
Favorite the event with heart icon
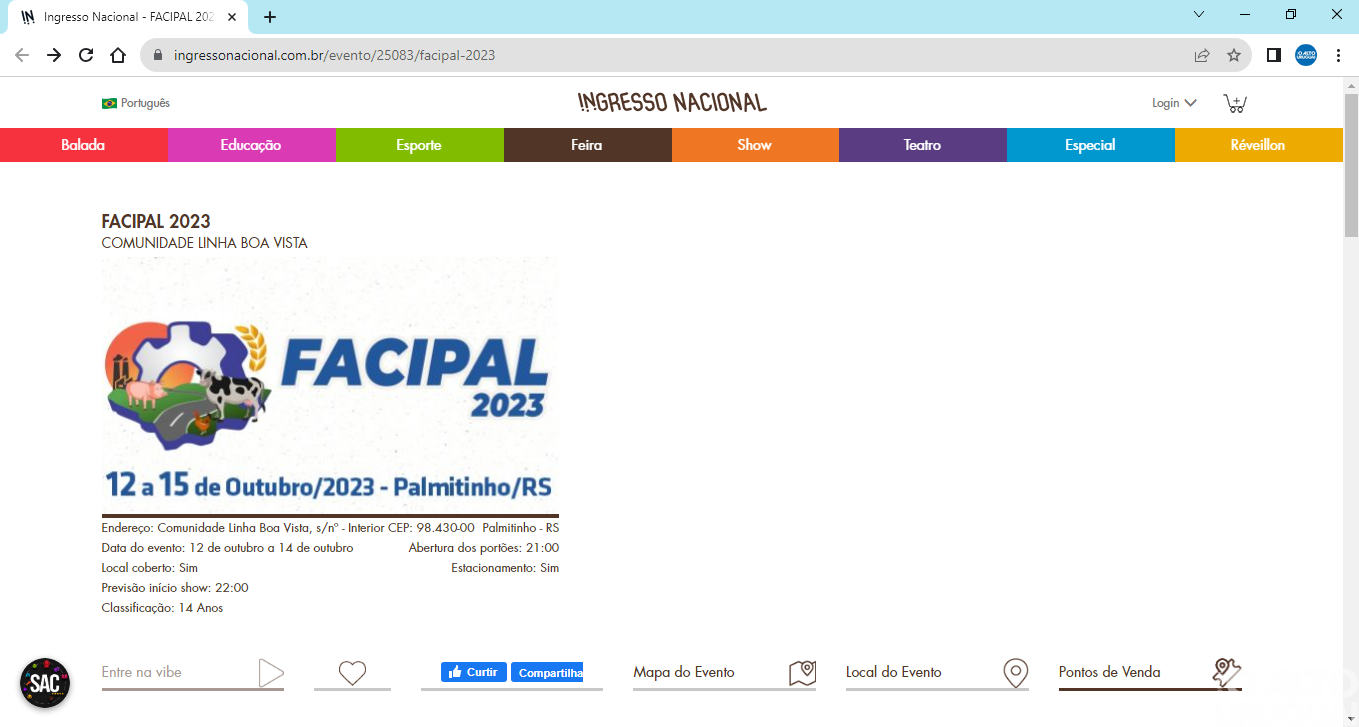[x=352, y=673]
